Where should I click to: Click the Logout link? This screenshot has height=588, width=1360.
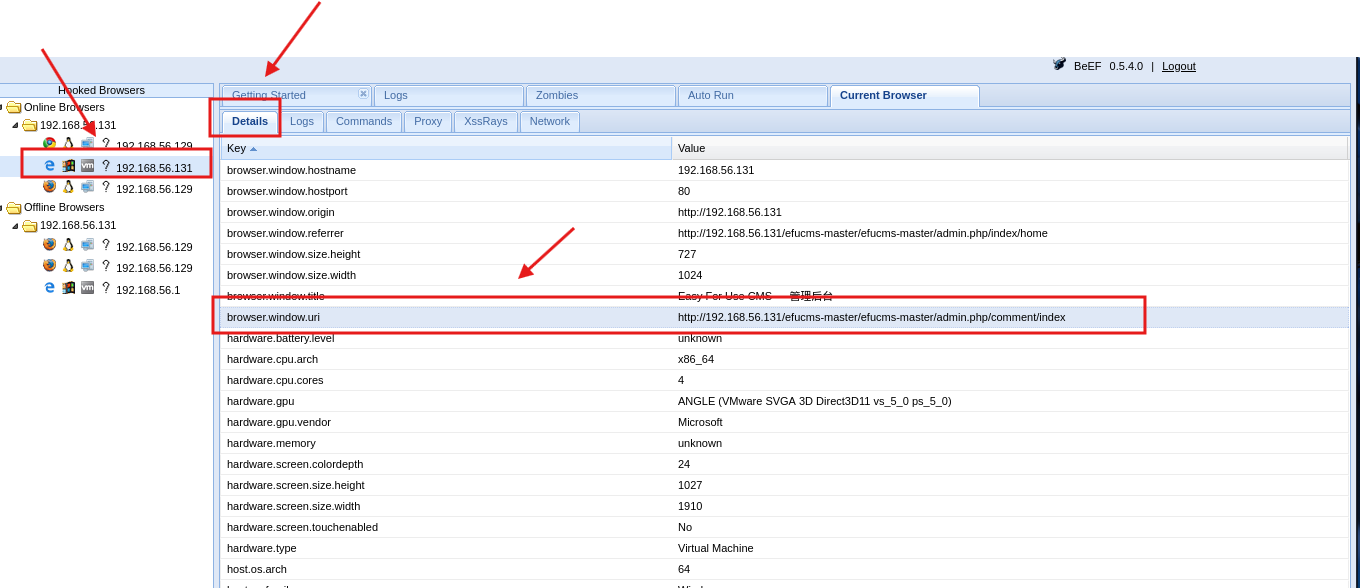click(x=1179, y=66)
